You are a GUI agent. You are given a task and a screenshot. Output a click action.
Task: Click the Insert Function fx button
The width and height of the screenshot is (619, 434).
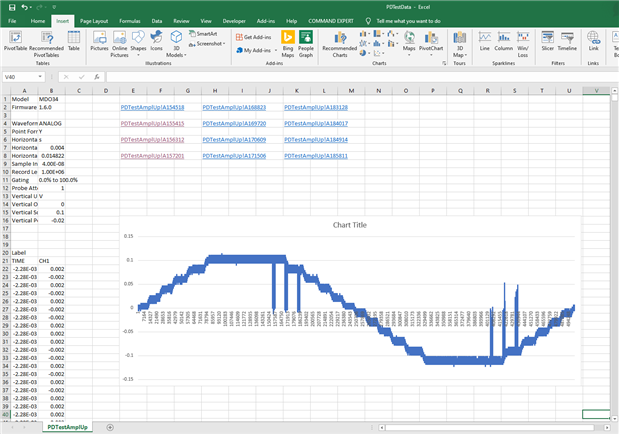pos(98,76)
